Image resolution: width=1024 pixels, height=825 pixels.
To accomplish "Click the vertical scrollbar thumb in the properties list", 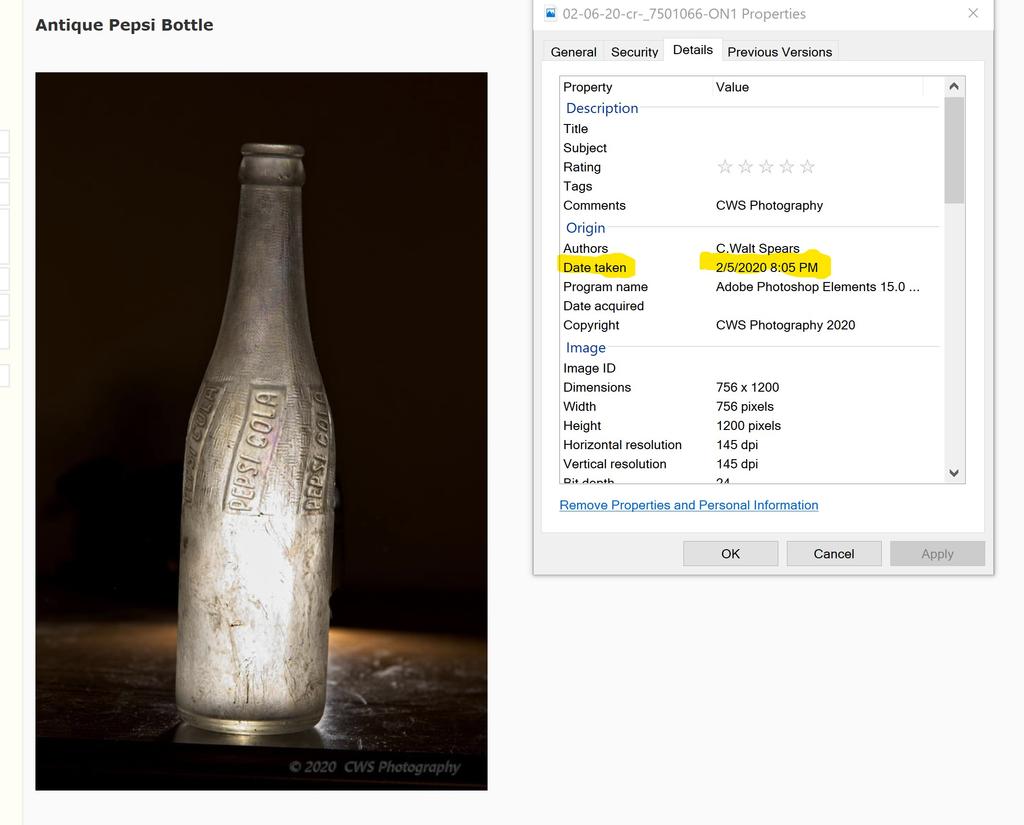I will (x=954, y=150).
